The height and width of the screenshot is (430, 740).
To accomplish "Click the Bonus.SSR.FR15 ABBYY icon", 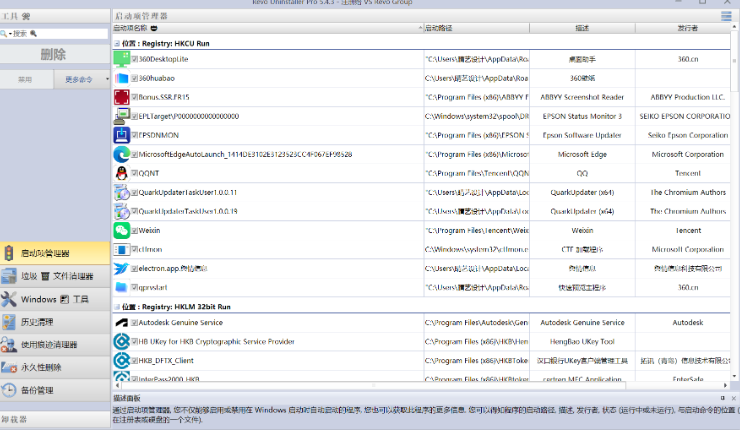I will [x=121, y=97].
